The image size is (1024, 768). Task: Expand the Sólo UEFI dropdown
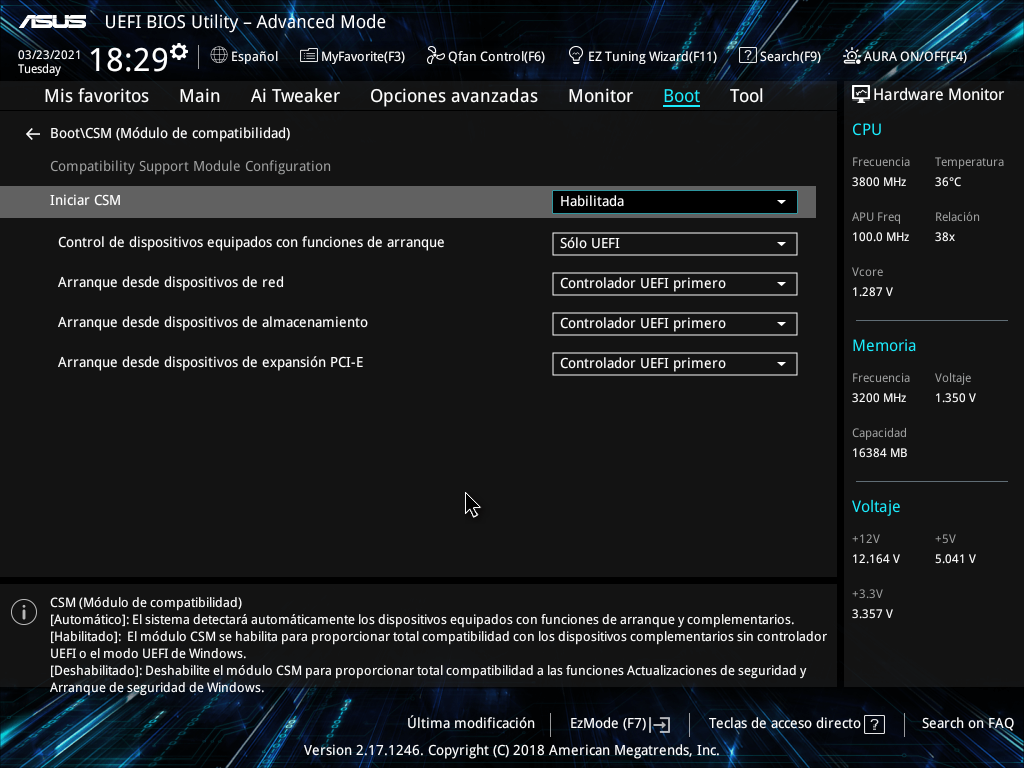[675, 244]
